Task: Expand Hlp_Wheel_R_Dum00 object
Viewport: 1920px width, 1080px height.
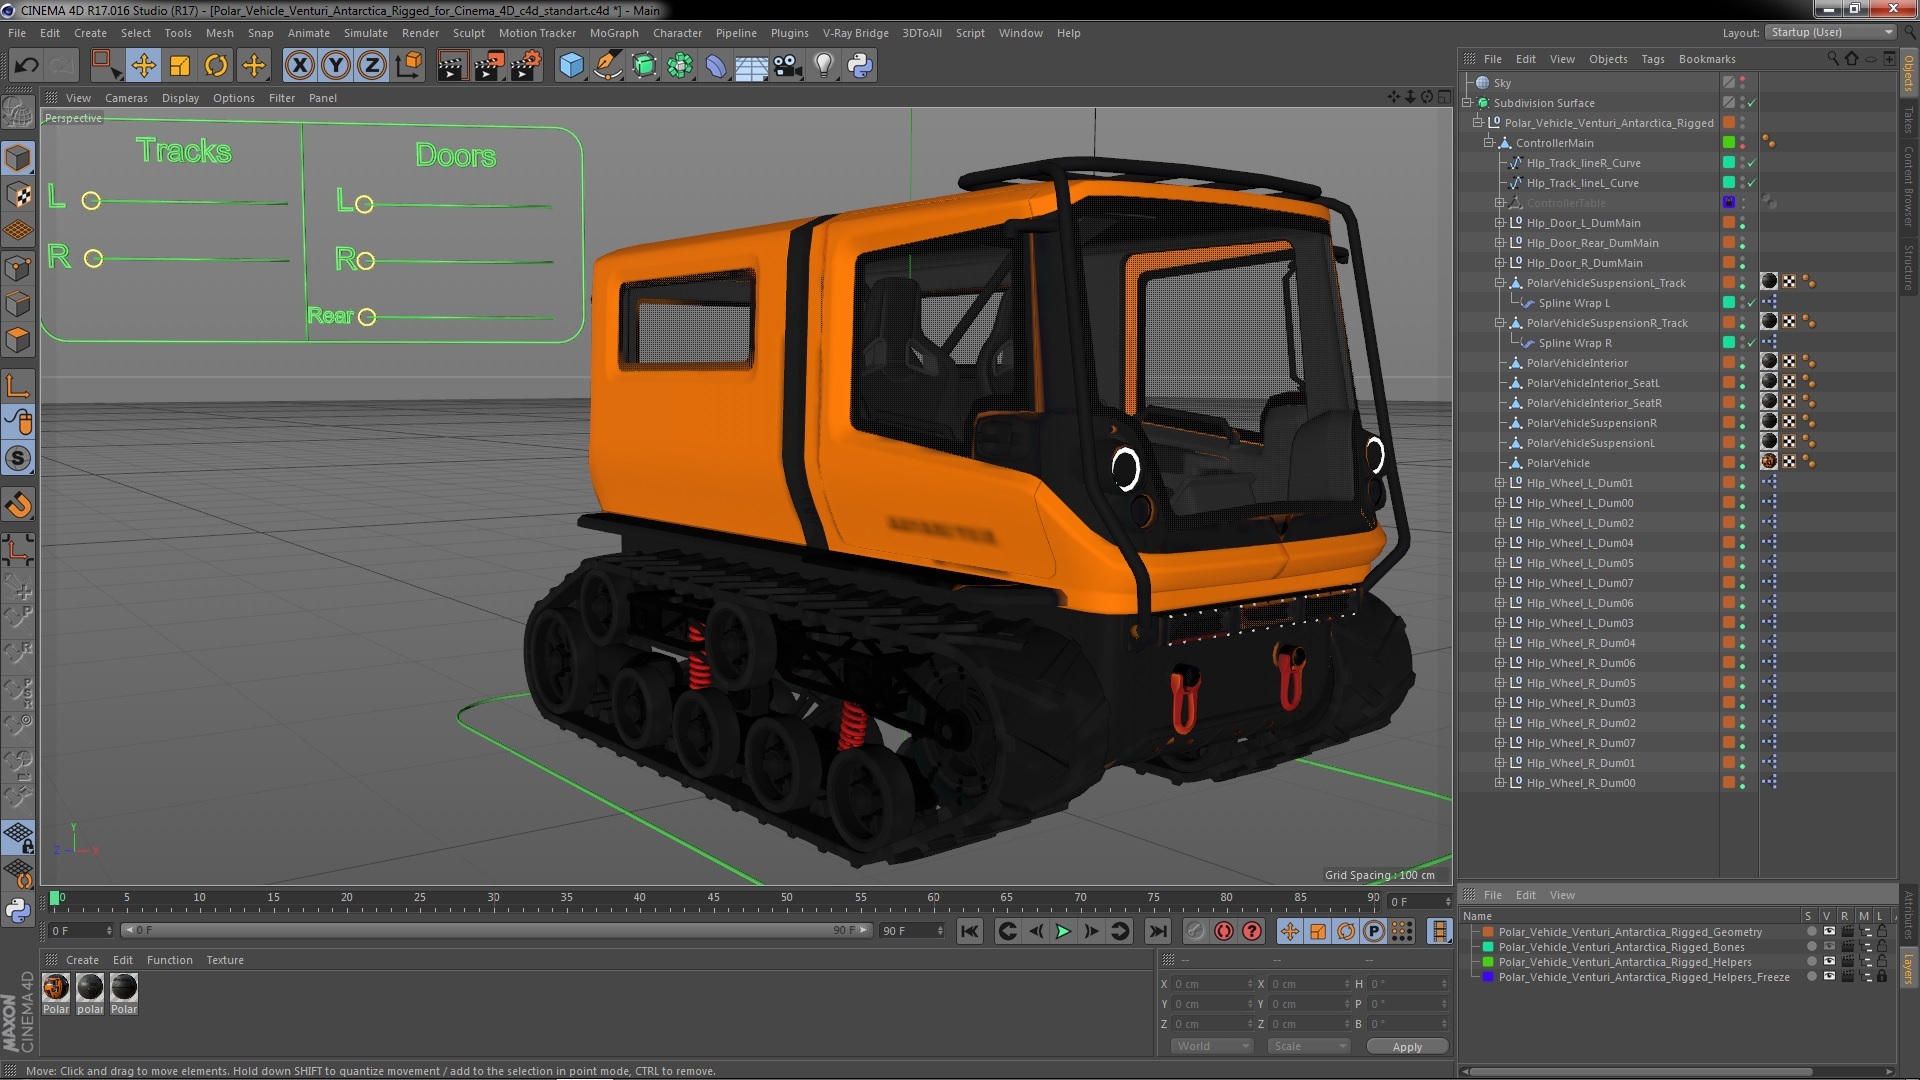Action: tap(1500, 783)
